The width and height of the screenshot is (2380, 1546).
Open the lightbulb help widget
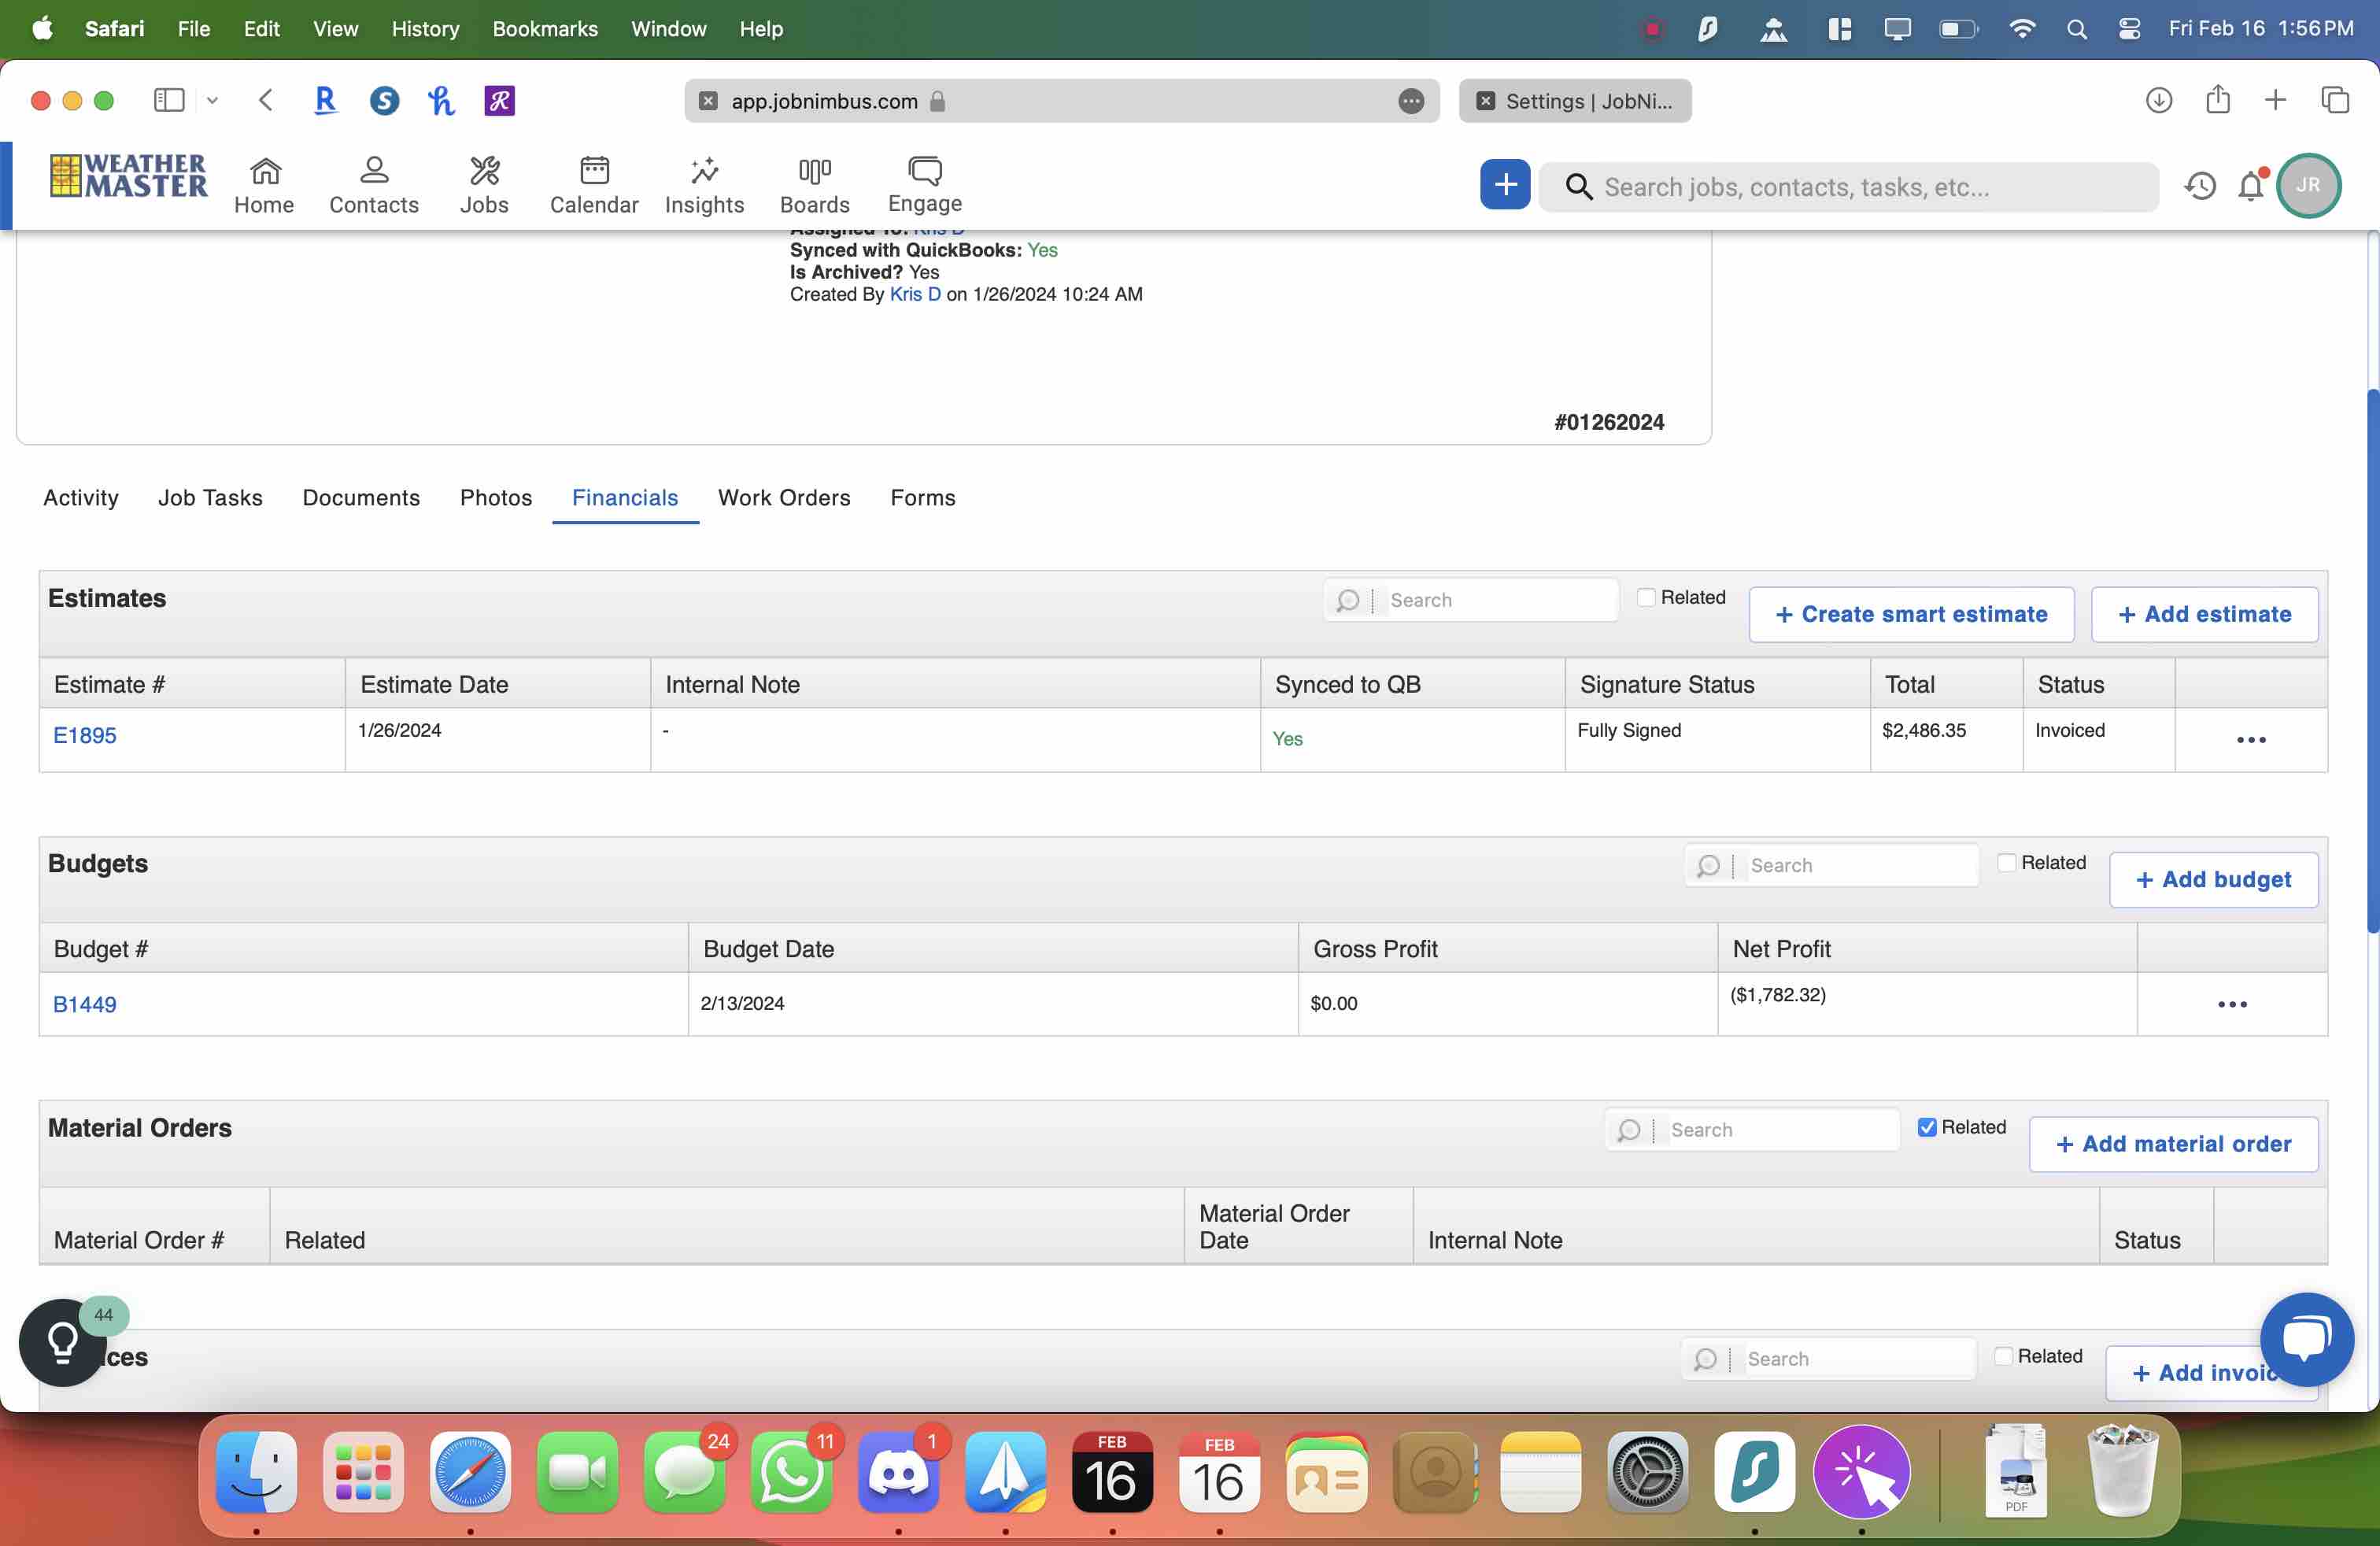(x=62, y=1342)
